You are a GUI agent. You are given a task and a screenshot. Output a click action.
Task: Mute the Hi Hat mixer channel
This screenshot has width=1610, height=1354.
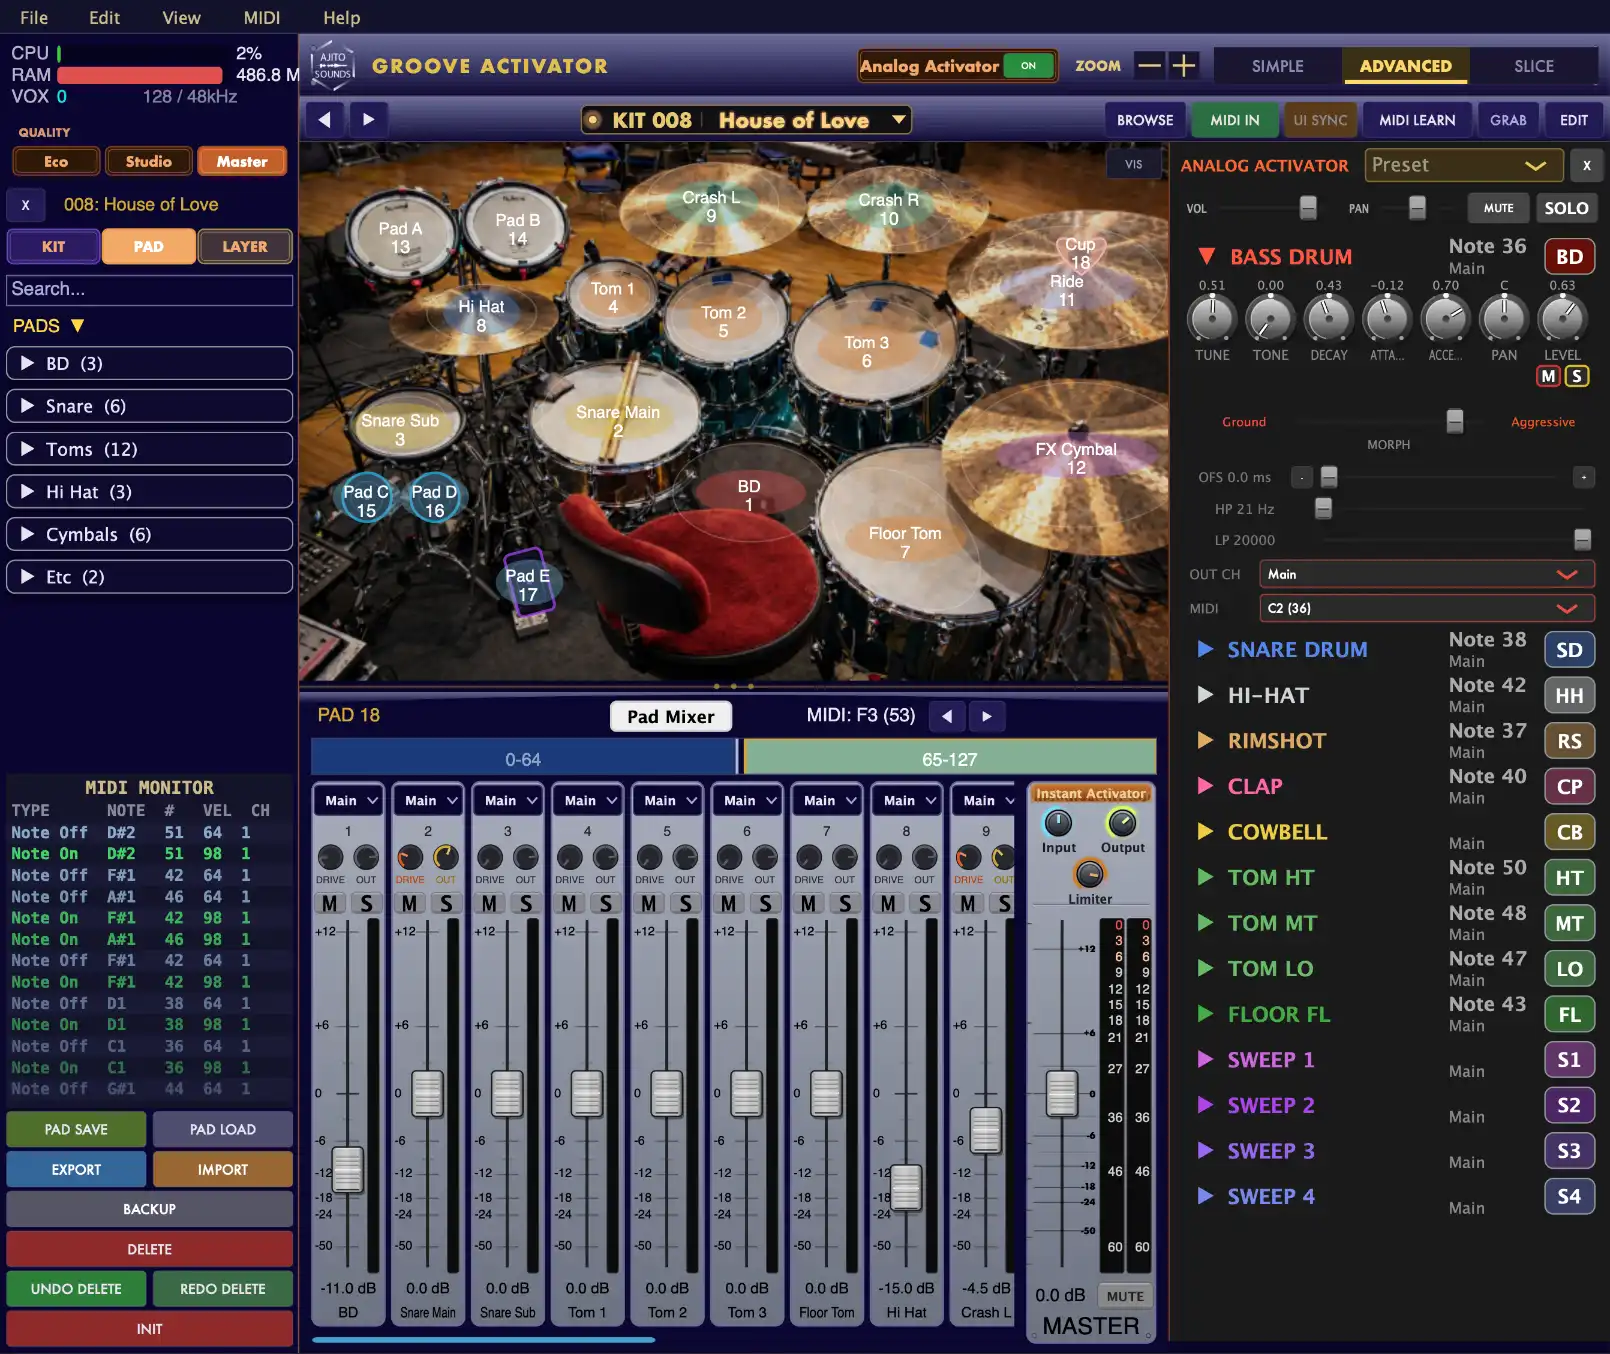pyautogui.click(x=888, y=904)
